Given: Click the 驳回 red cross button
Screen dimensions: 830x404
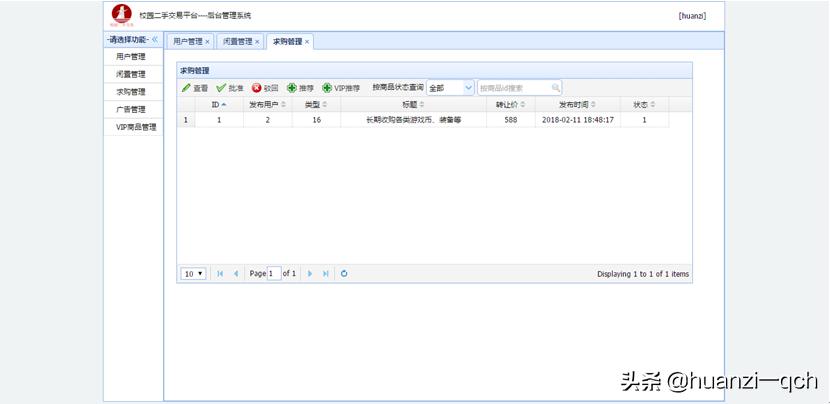Looking at the screenshot, I should pyautogui.click(x=265, y=88).
